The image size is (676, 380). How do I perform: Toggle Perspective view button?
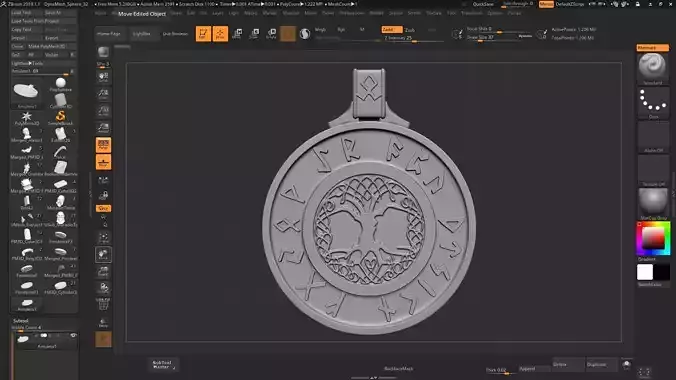click(x=103, y=145)
